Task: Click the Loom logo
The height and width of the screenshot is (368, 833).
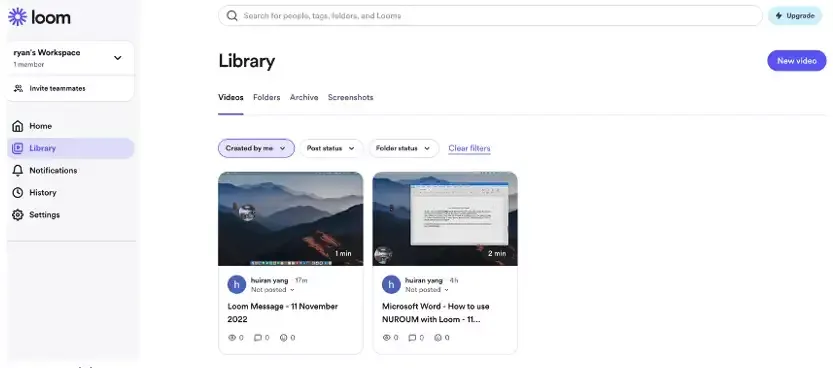Action: point(39,17)
